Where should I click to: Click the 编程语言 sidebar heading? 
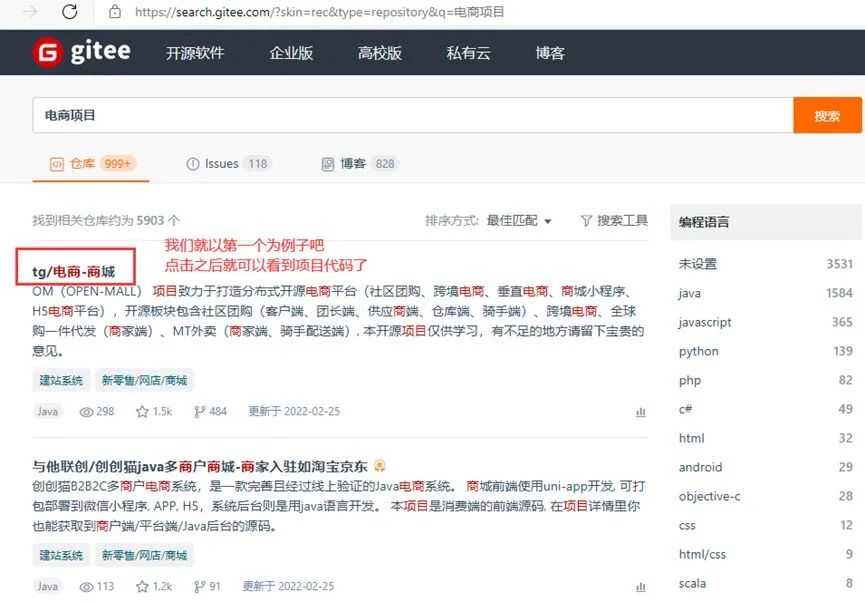(x=704, y=222)
